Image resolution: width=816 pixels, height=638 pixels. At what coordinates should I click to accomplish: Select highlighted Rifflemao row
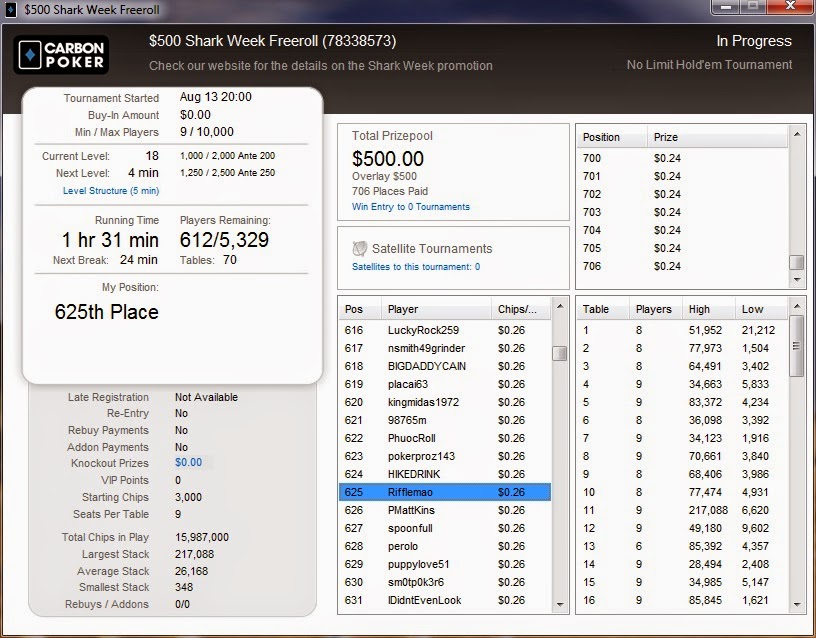(445, 492)
